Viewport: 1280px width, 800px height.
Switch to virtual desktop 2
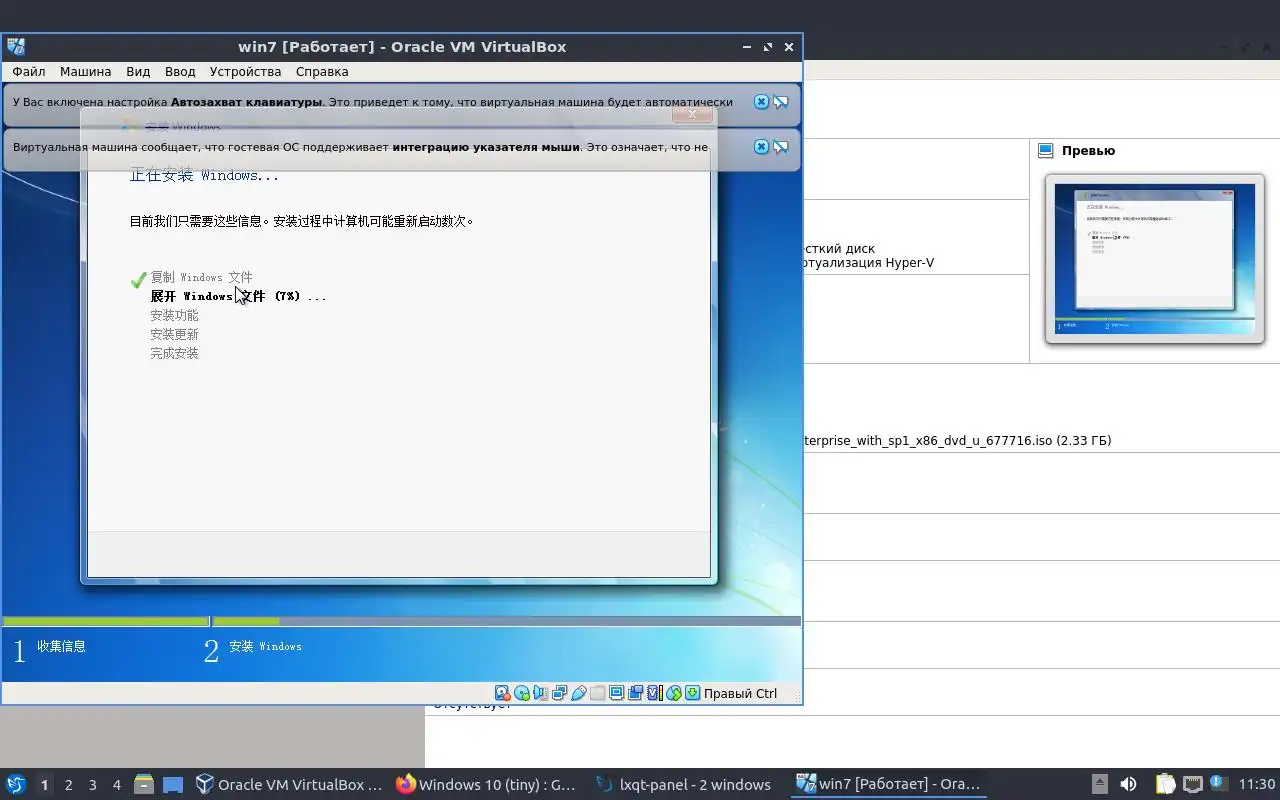pyautogui.click(x=69, y=785)
